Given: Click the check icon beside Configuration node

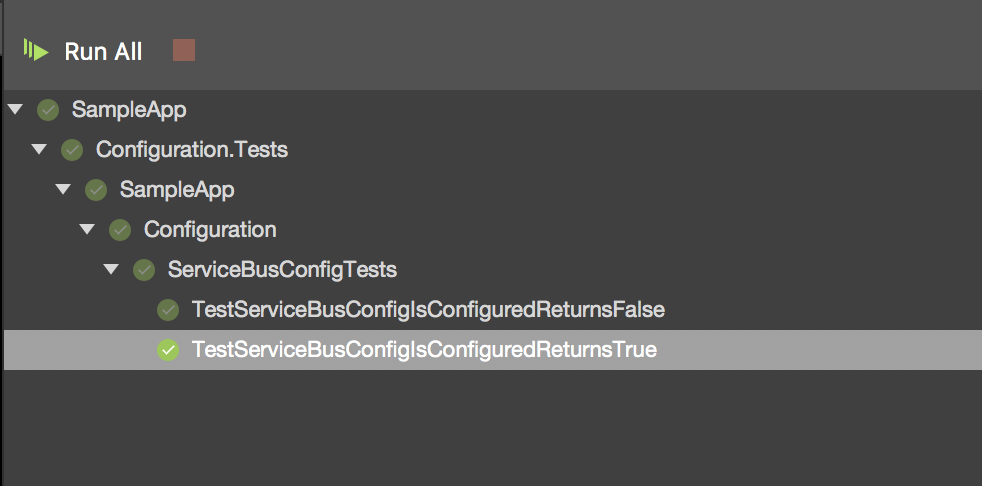Looking at the screenshot, I should coord(120,230).
